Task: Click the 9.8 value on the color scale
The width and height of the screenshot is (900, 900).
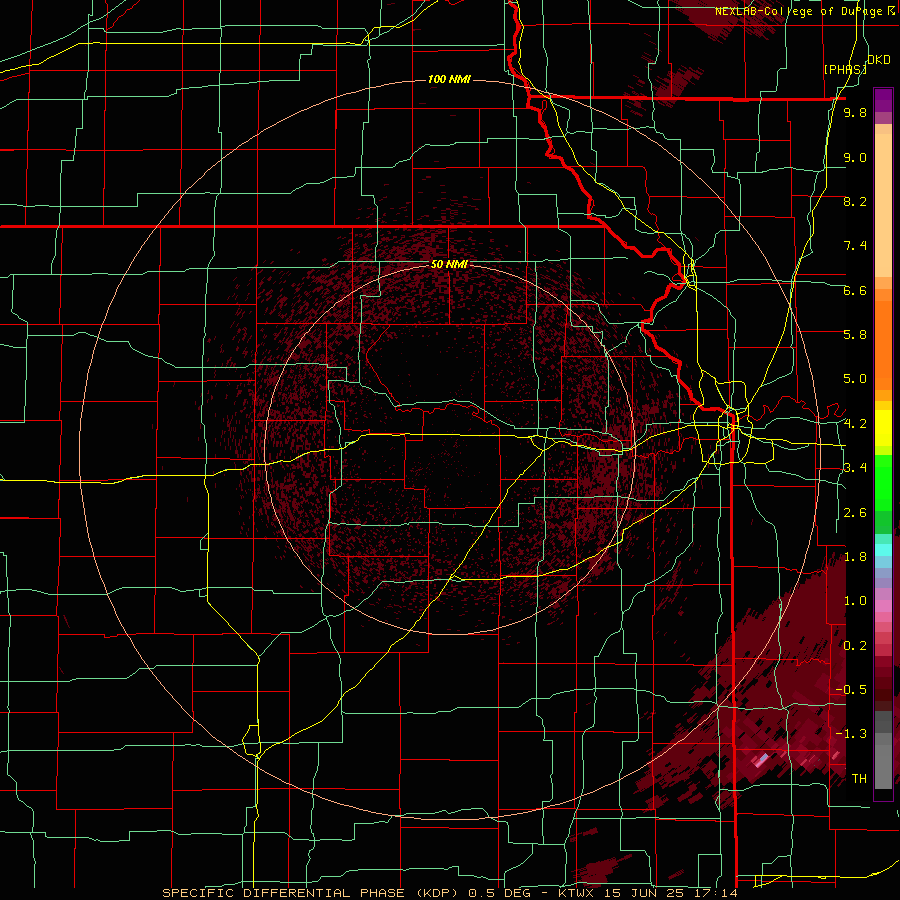Action: coord(855,113)
